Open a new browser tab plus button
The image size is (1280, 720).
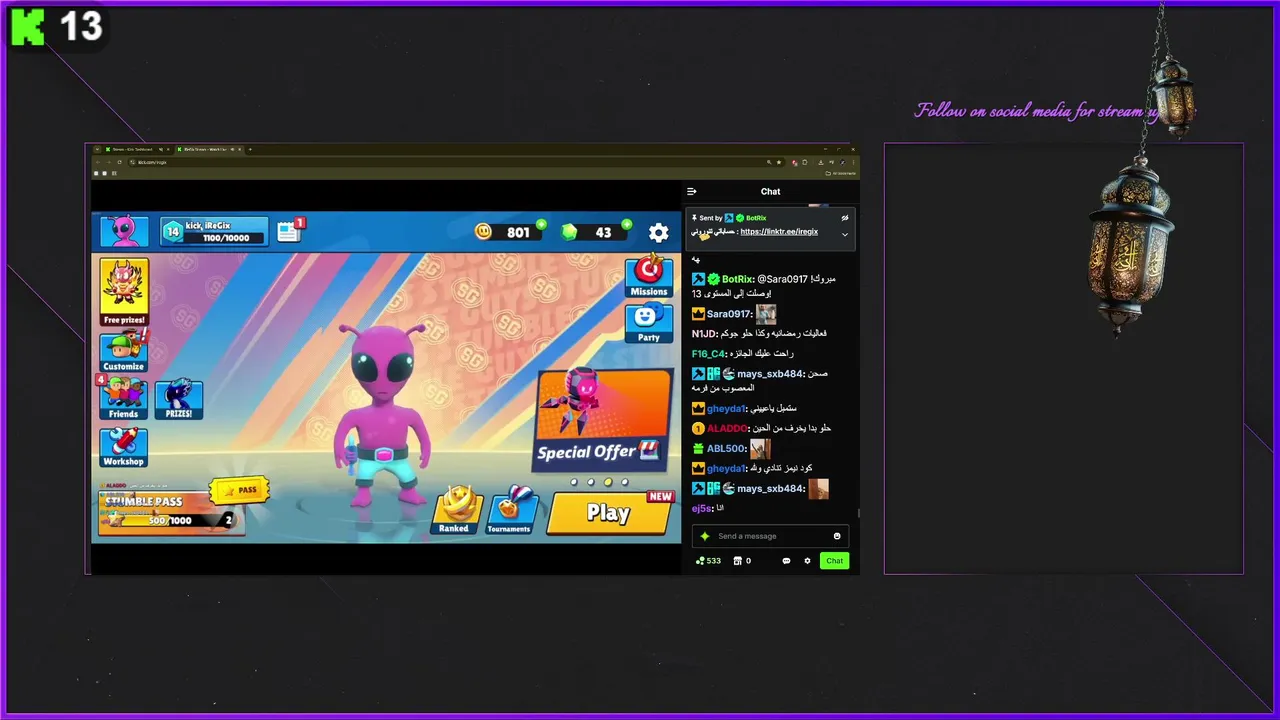250,149
